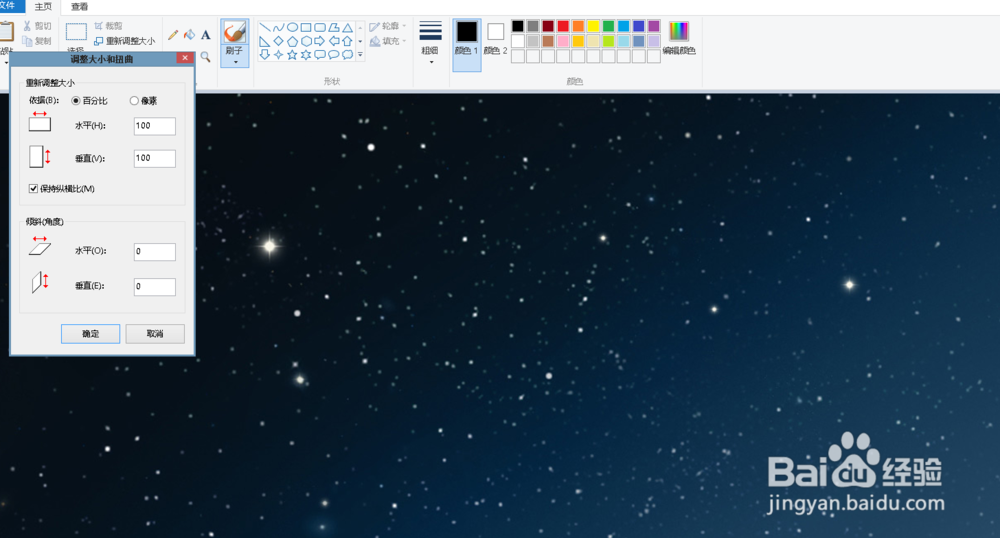Open Edit colors (编辑颜色) palette
The height and width of the screenshot is (538, 1000).
point(679,37)
